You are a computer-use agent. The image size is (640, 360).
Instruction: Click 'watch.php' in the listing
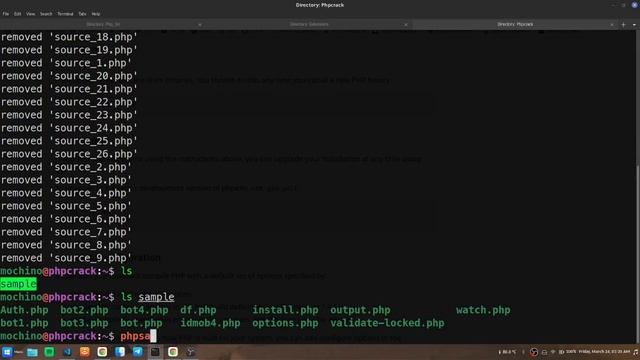[483, 310]
